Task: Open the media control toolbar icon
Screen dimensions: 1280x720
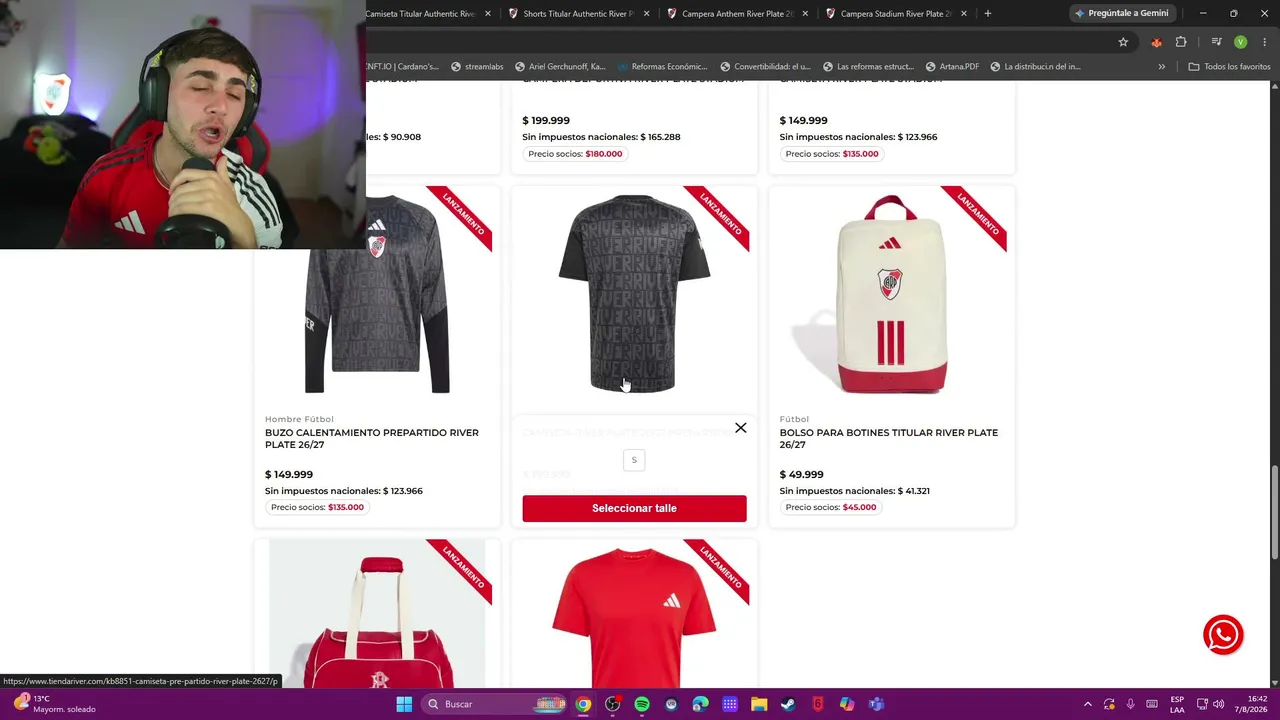Action: point(1216,42)
